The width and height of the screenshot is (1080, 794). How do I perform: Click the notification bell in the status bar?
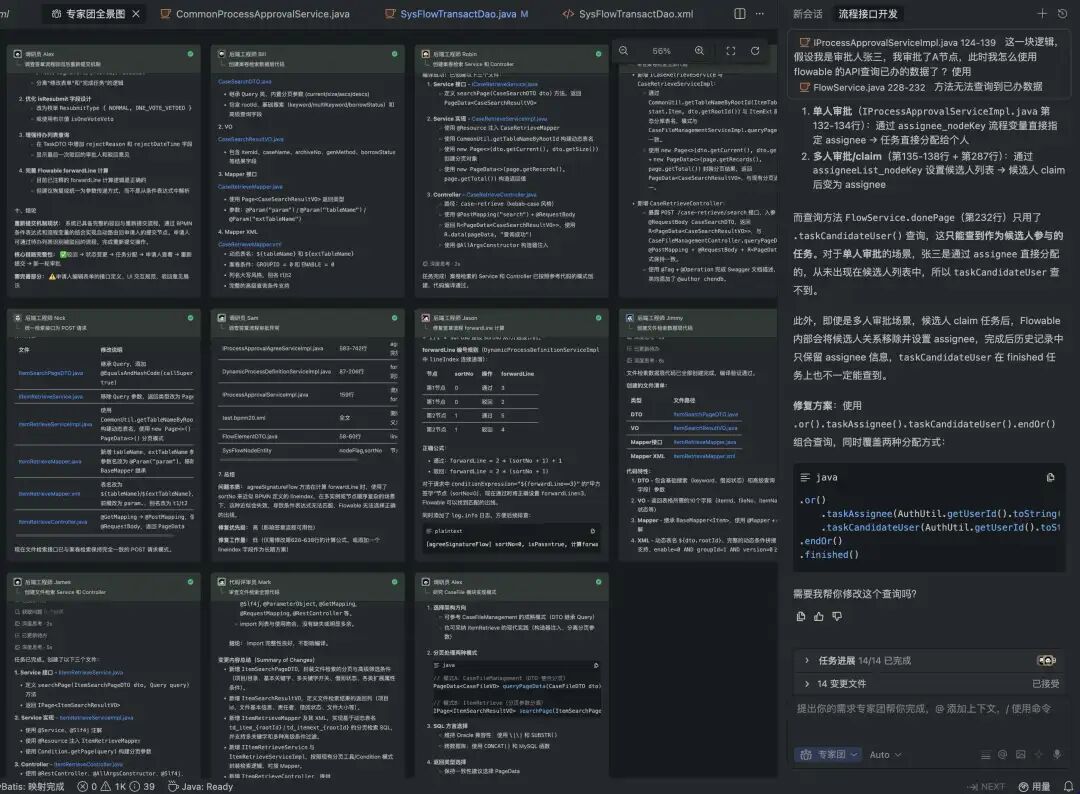[1066, 786]
